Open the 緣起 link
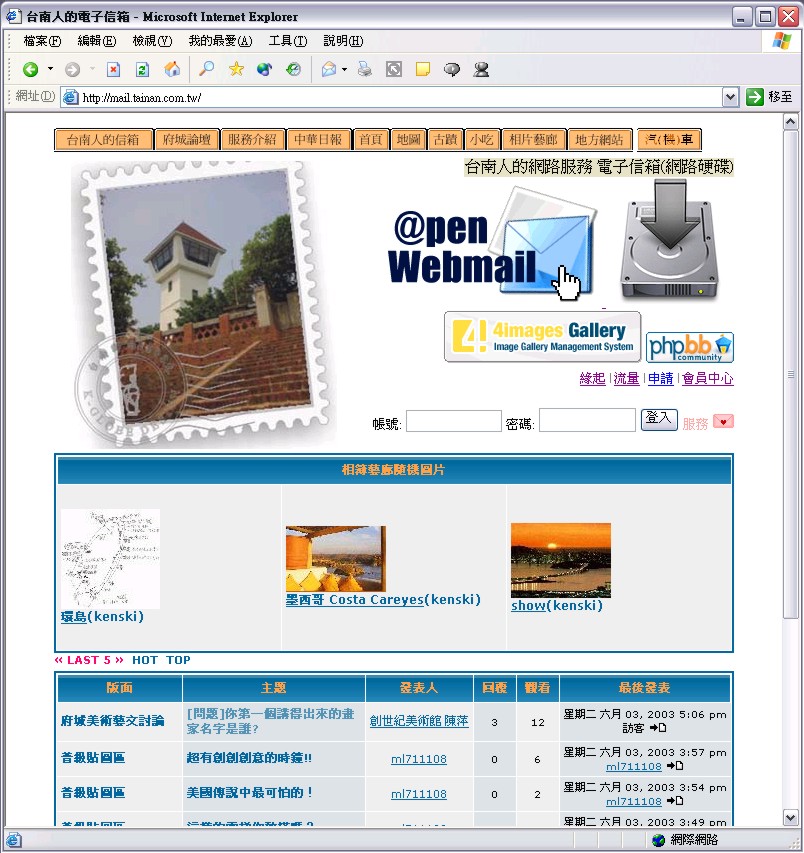Viewport: 804px width, 853px height. [592, 378]
